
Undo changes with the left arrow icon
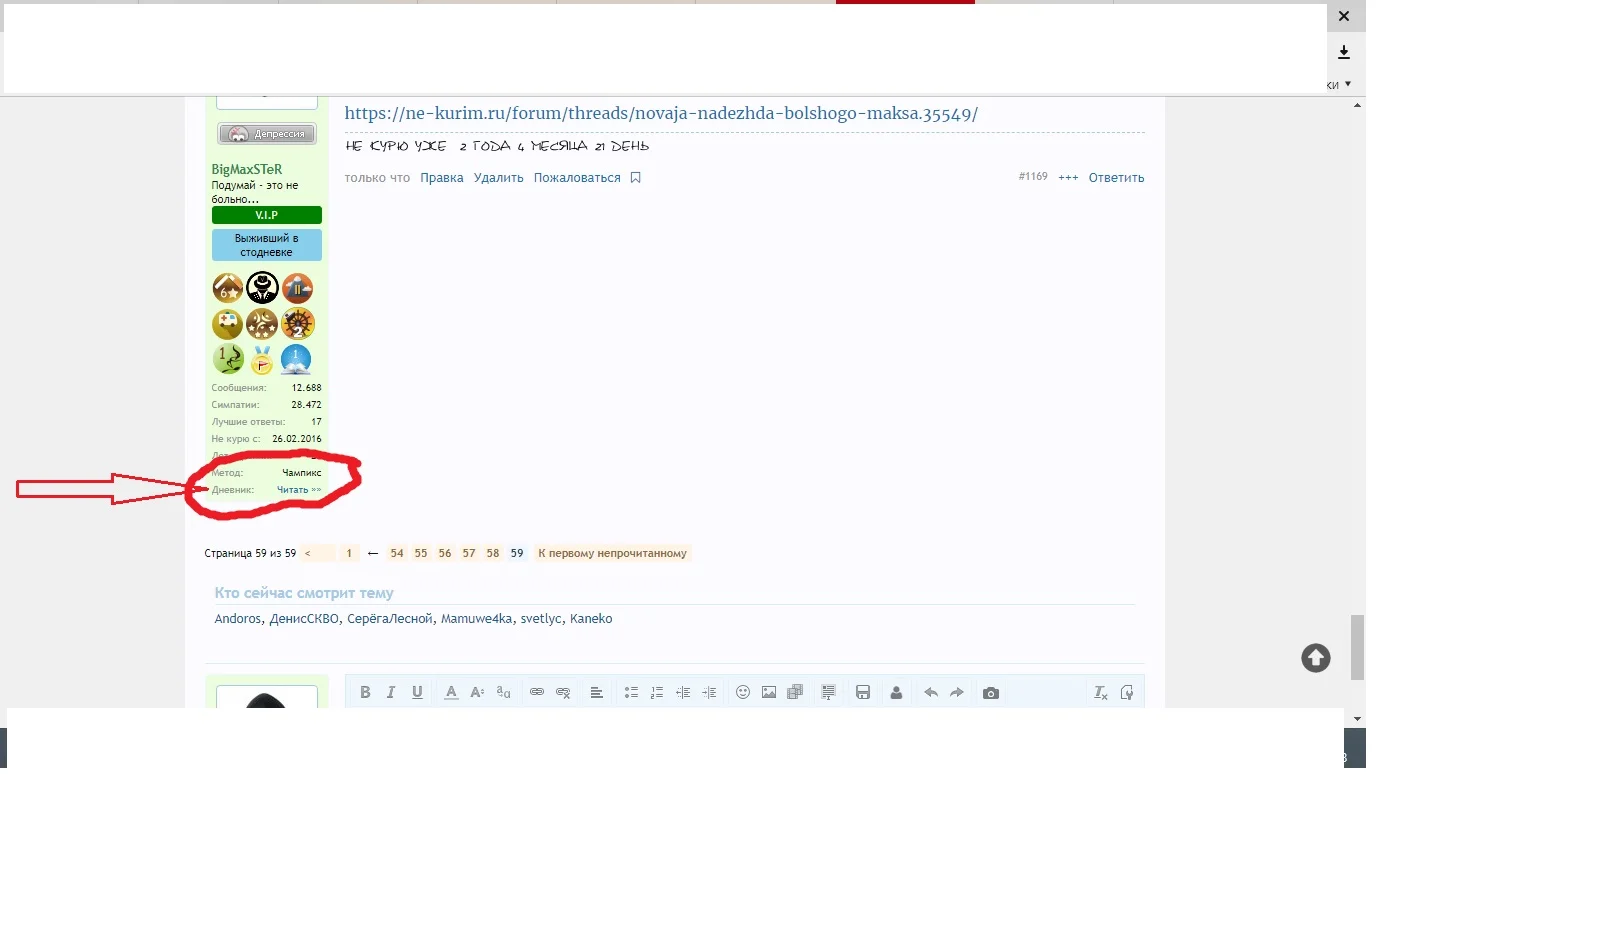pos(929,691)
